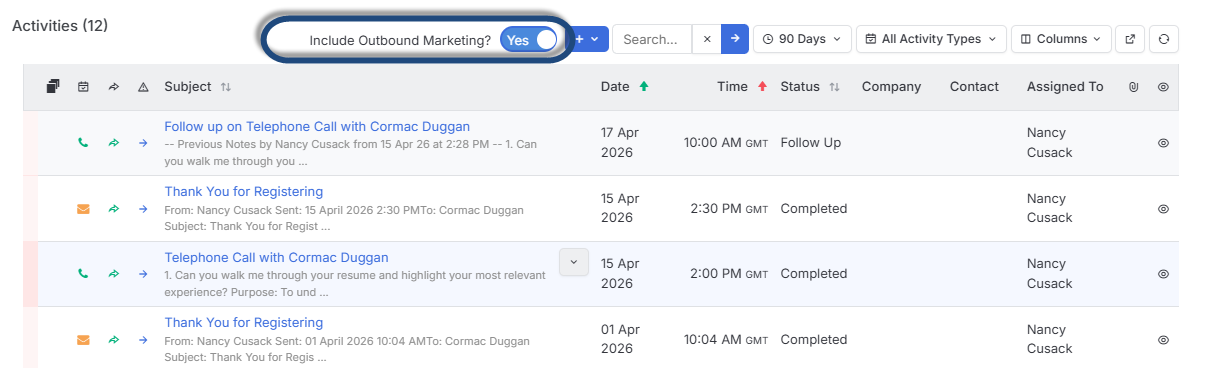The width and height of the screenshot is (1207, 368).
Task: Click the 10:04 AM GMT time cell
Action: tap(726, 340)
